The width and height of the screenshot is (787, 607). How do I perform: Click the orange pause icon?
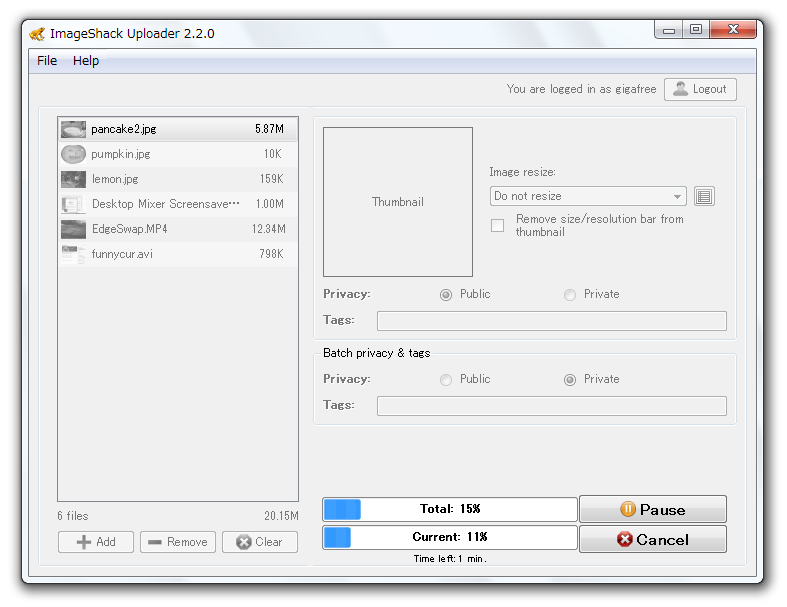[628, 509]
